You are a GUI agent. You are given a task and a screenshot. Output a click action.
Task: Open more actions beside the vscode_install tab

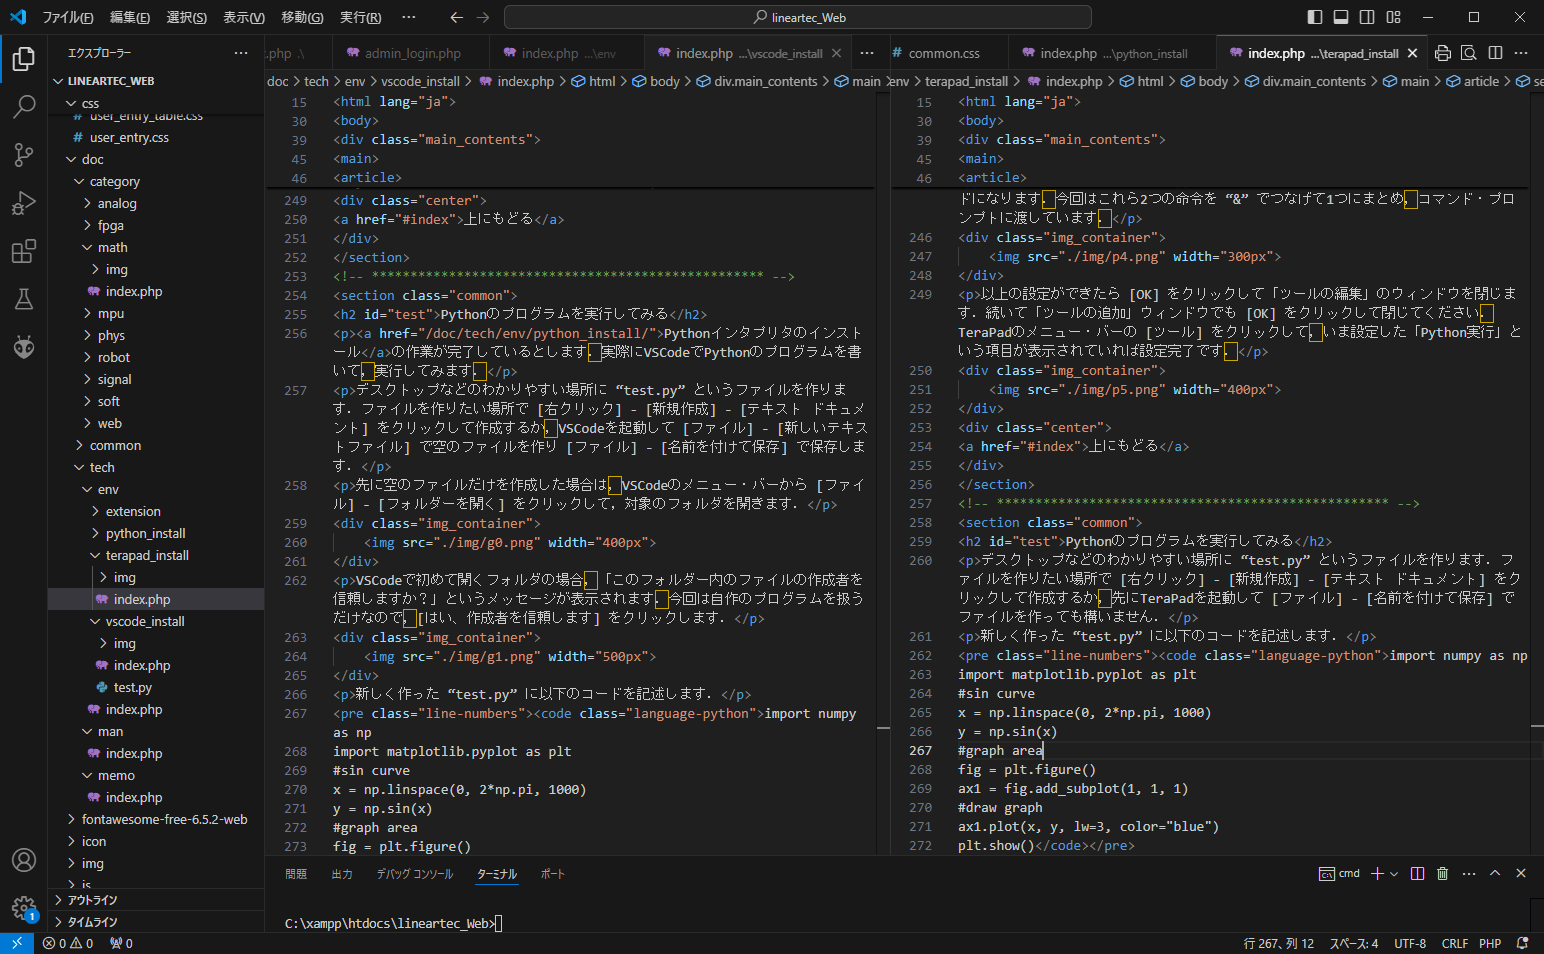click(x=867, y=53)
